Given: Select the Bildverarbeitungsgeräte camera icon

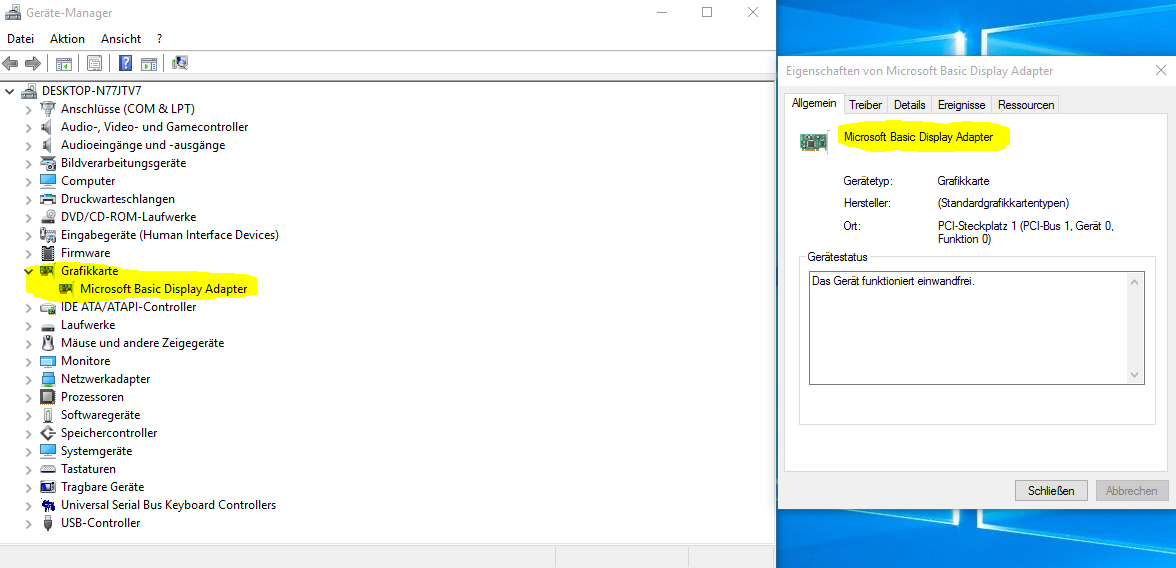Looking at the screenshot, I should tap(48, 163).
